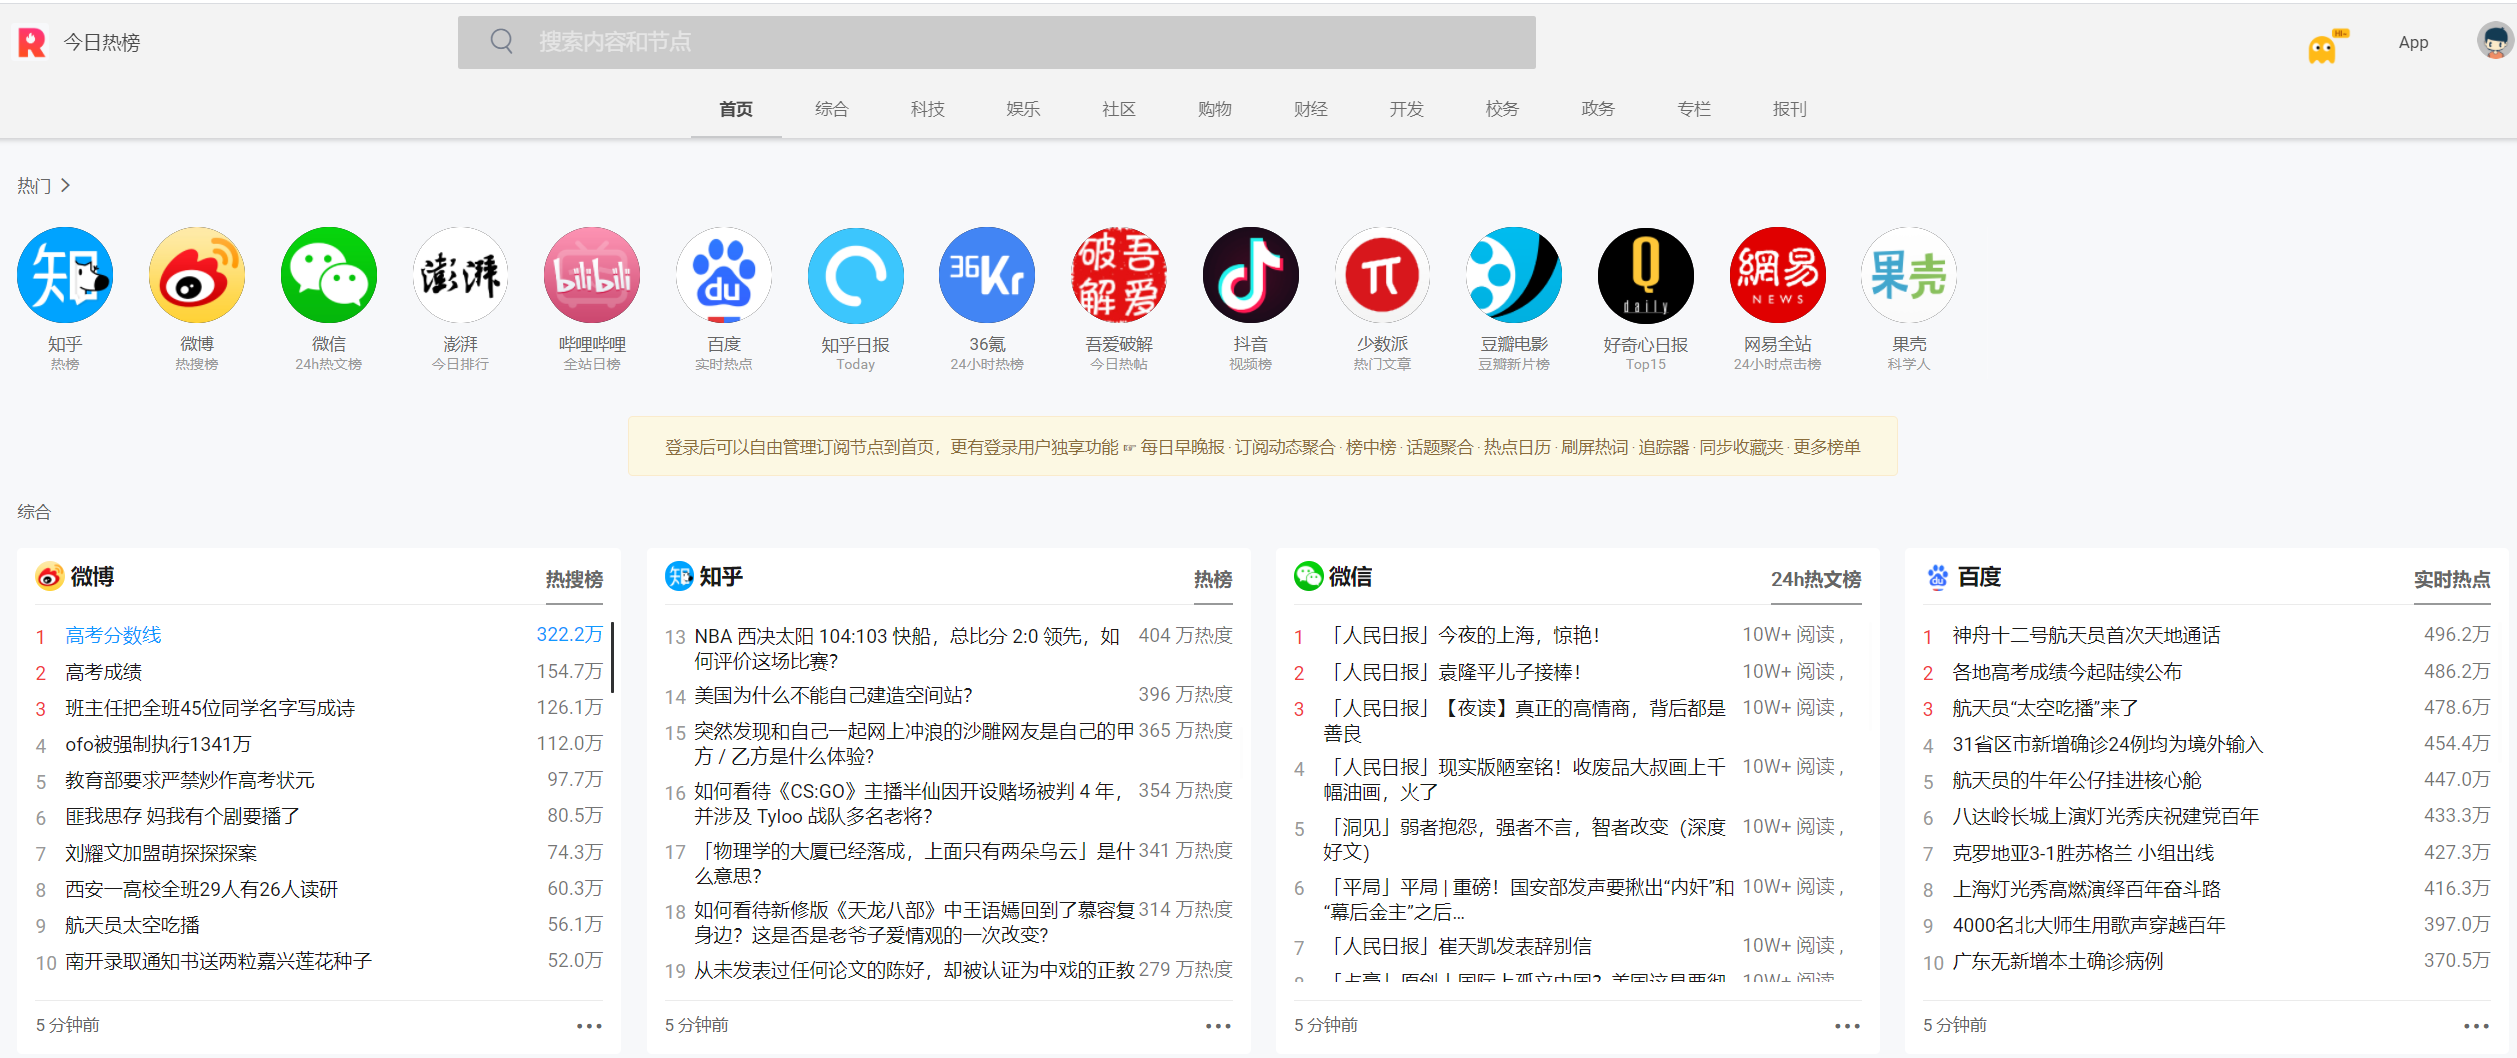Expand the 热门 section via its chevron
This screenshot has width=2517, height=1058.
click(65, 185)
